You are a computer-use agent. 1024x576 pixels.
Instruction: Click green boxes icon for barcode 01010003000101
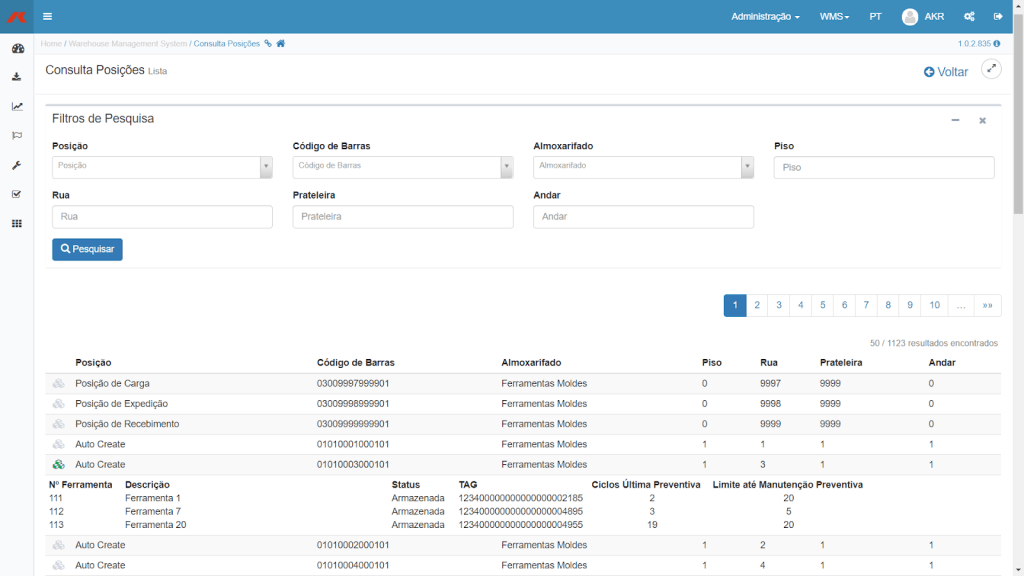tap(59, 464)
